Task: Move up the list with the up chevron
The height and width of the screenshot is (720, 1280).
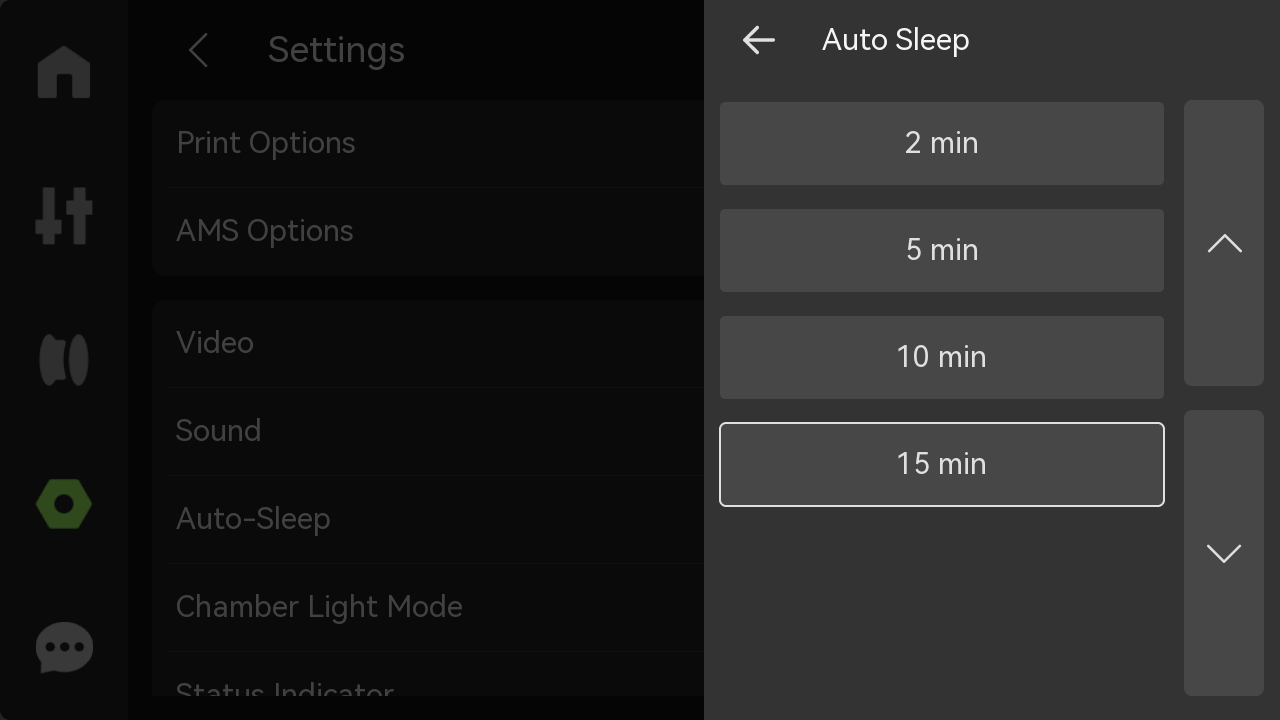Action: point(1224,243)
